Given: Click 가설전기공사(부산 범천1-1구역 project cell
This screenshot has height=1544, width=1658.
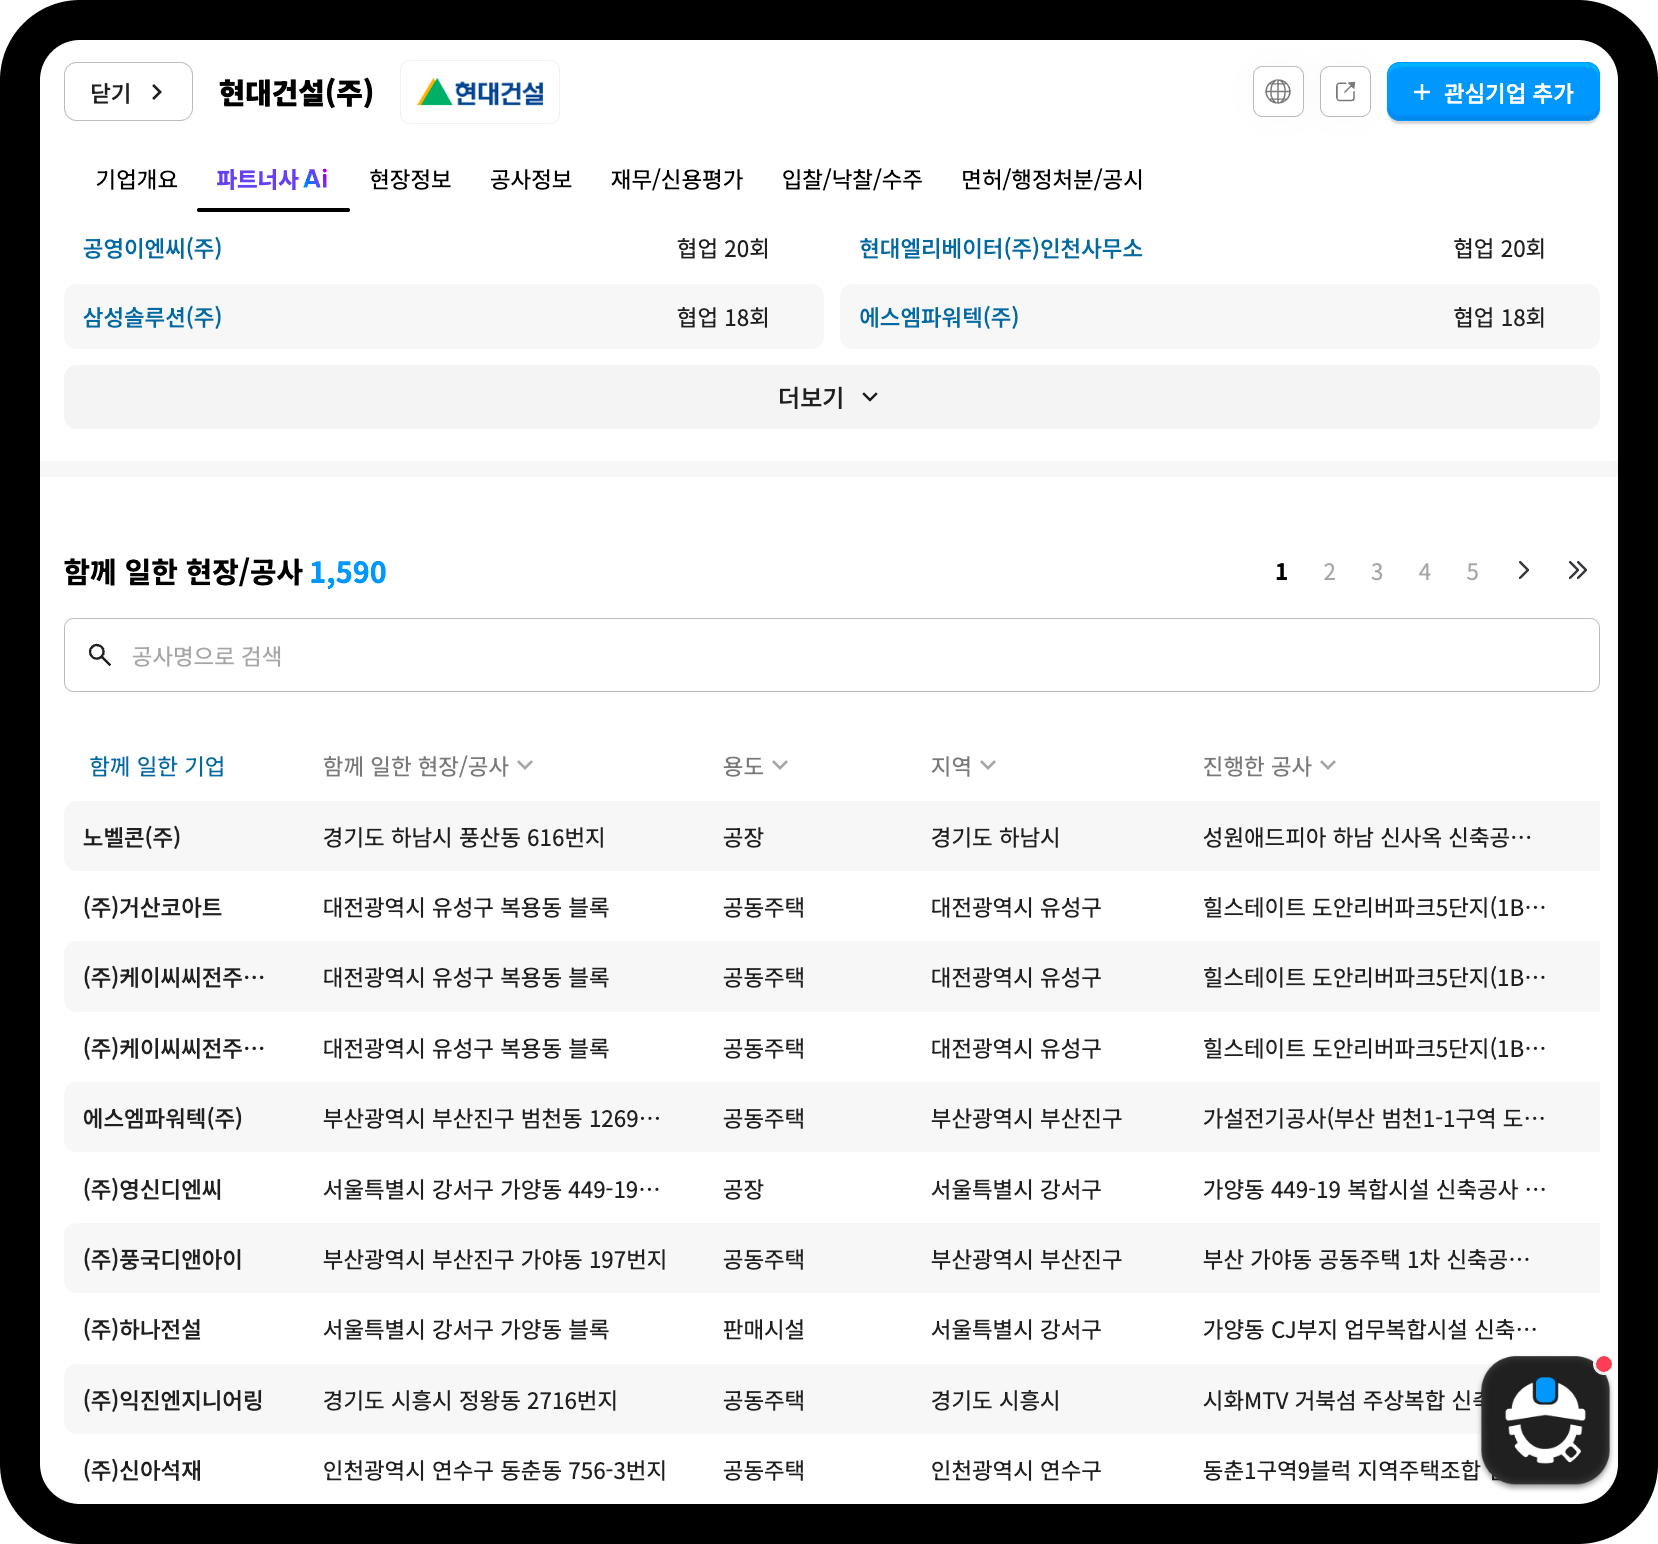Looking at the screenshot, I should (x=1374, y=1118).
